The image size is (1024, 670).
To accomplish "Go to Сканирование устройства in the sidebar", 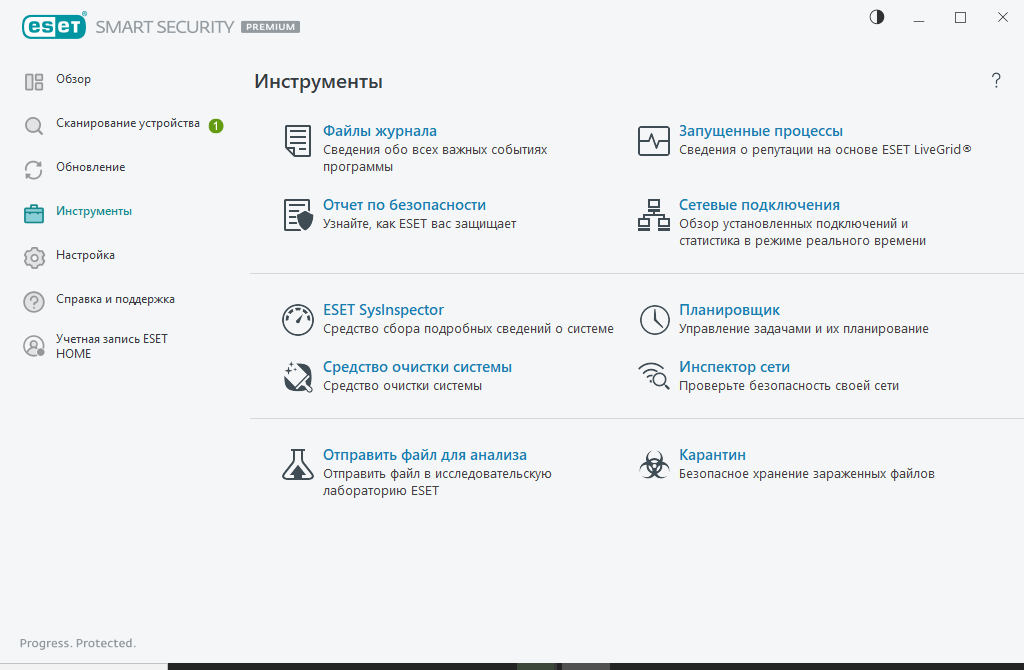I will [x=128, y=123].
